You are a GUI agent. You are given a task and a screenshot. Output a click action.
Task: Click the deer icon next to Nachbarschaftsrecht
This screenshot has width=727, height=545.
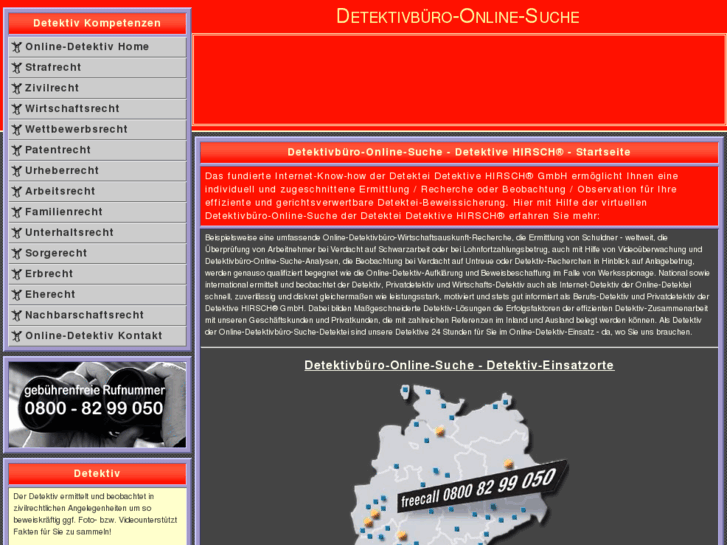[x=17, y=315]
